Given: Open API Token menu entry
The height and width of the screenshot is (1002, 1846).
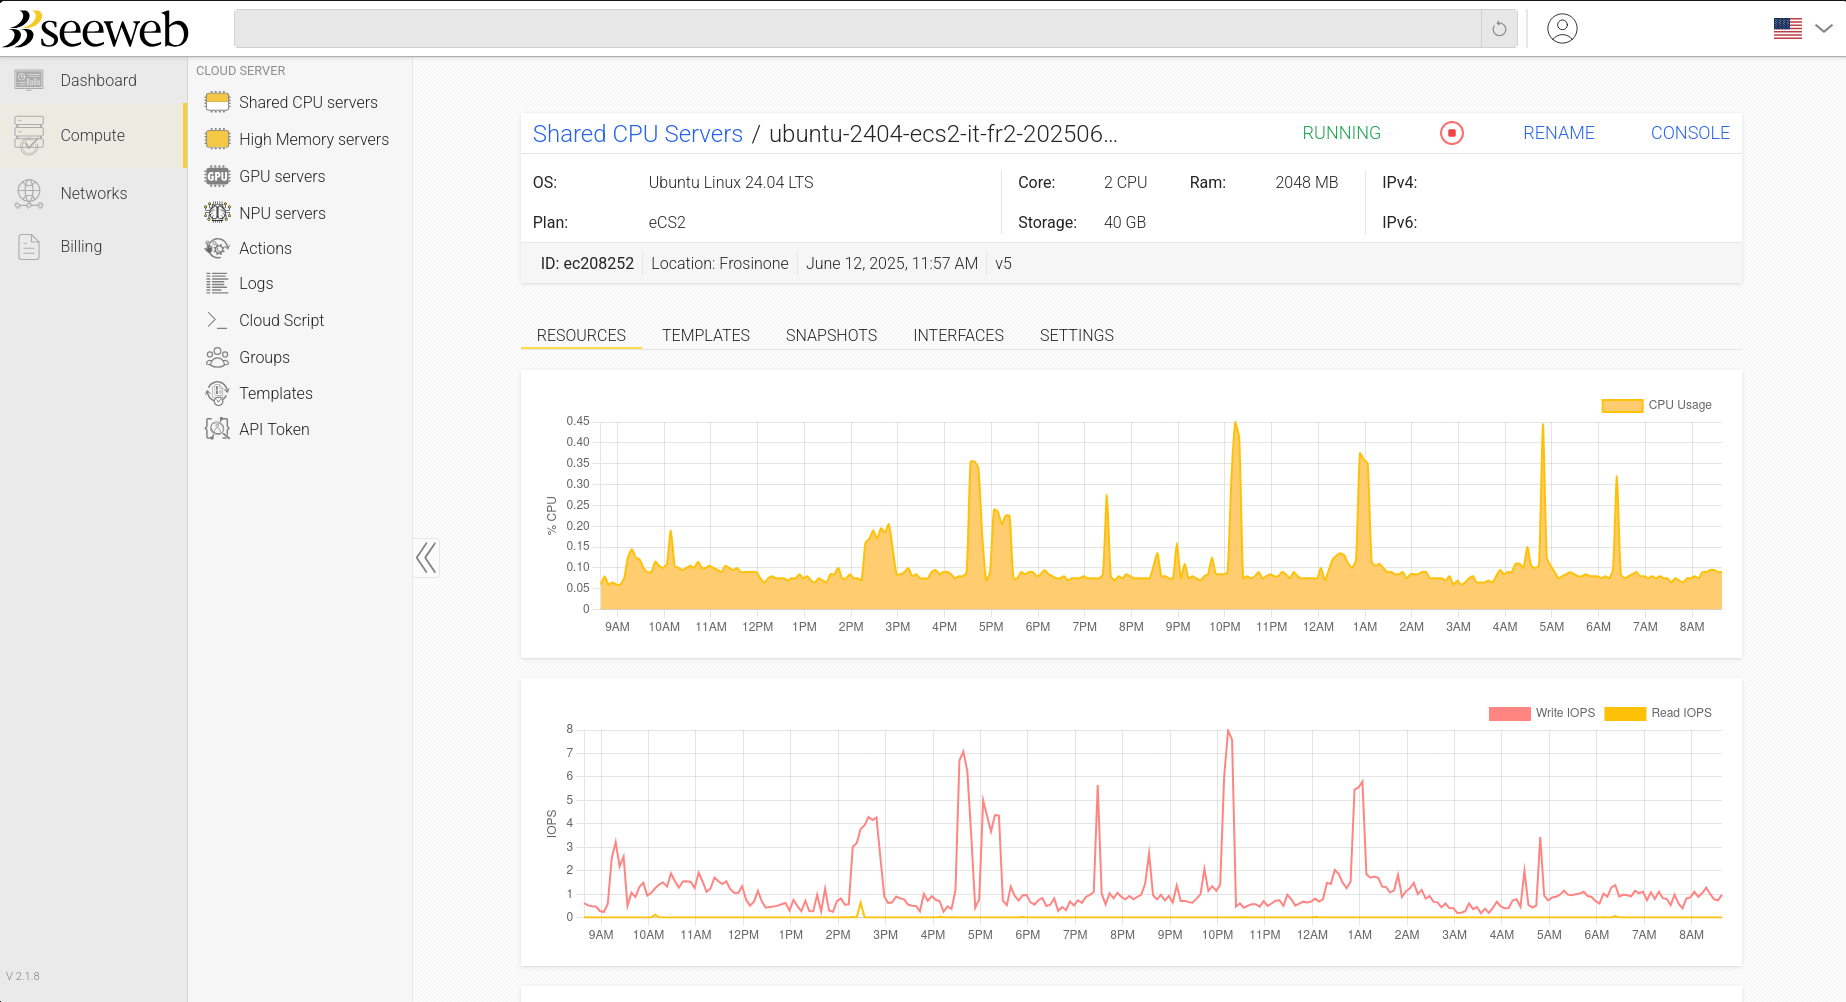Looking at the screenshot, I should click(274, 429).
